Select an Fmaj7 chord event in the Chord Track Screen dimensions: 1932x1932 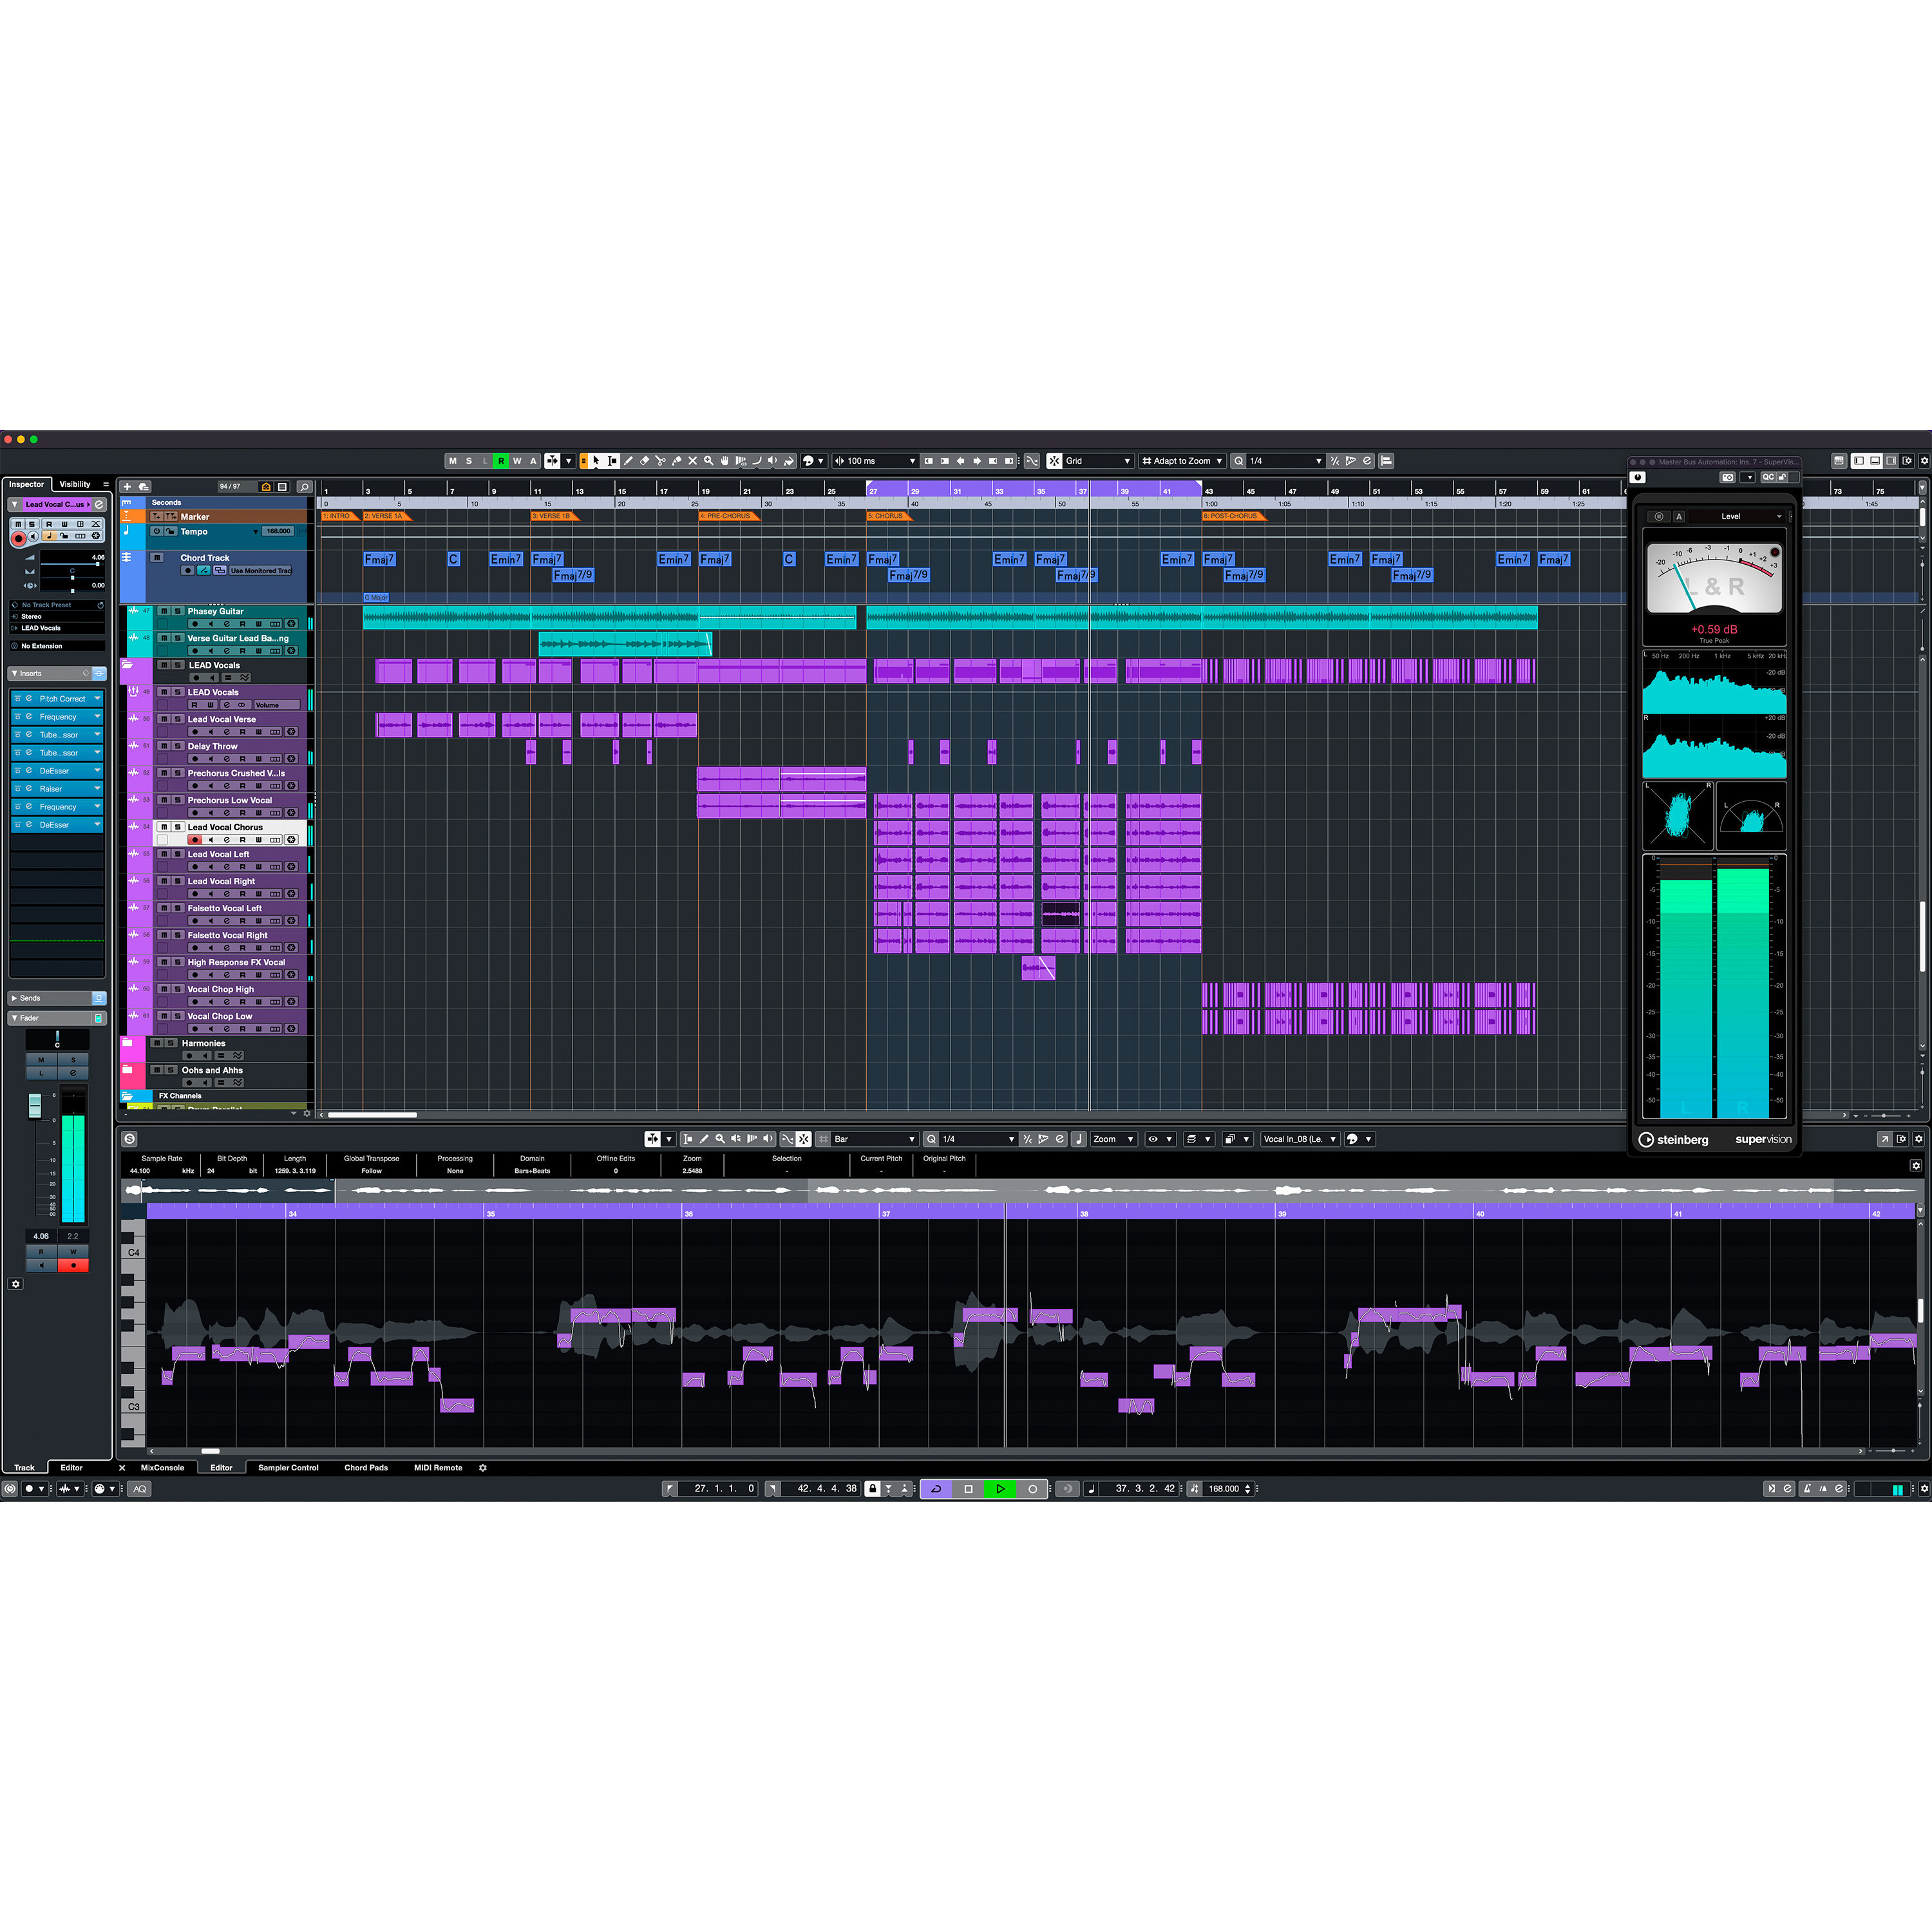pyautogui.click(x=380, y=559)
